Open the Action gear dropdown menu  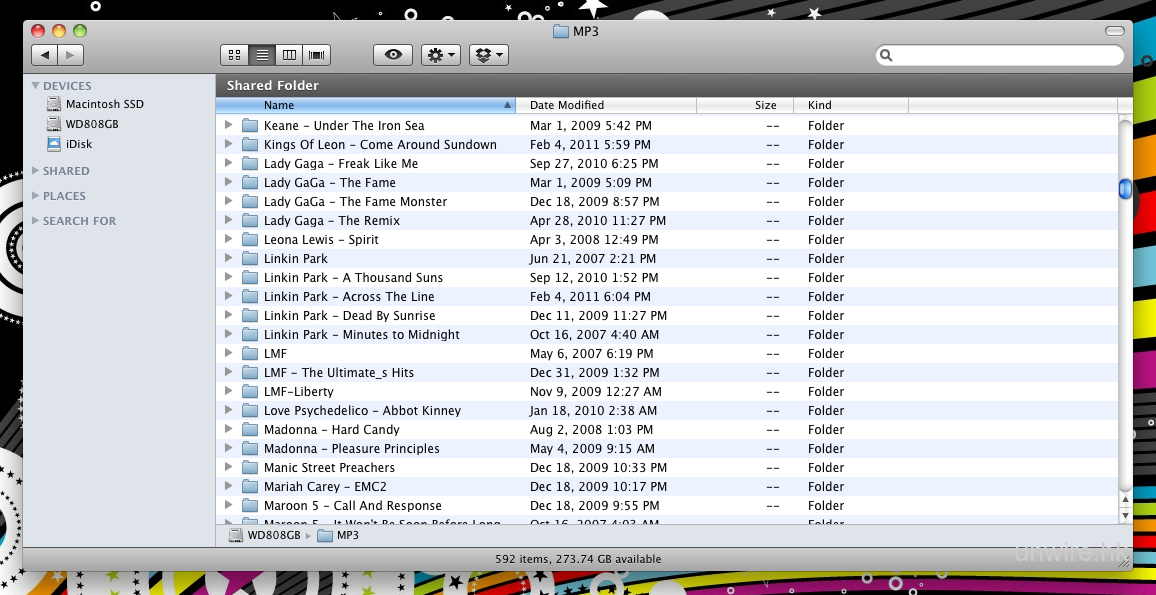pyautogui.click(x=441, y=55)
